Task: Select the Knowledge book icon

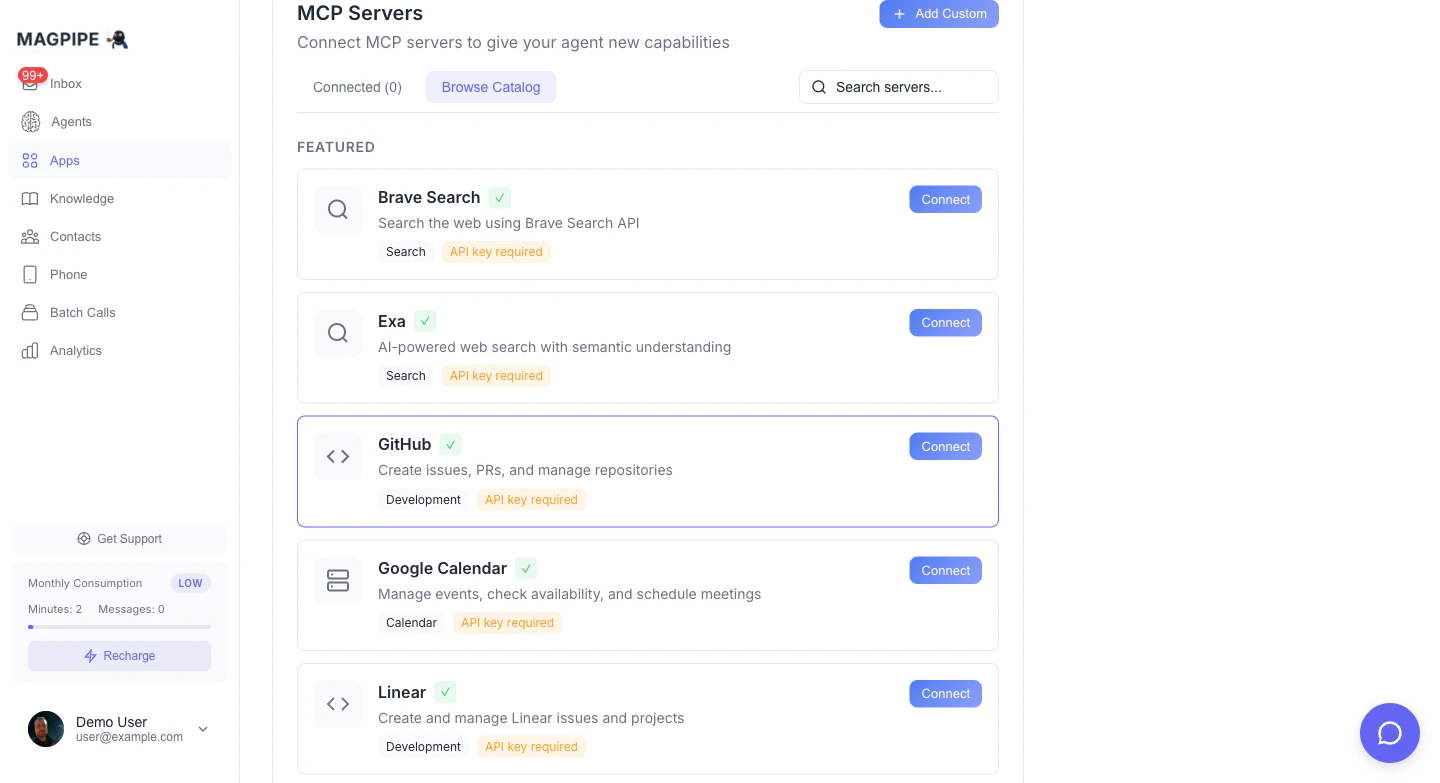Action: click(x=30, y=199)
